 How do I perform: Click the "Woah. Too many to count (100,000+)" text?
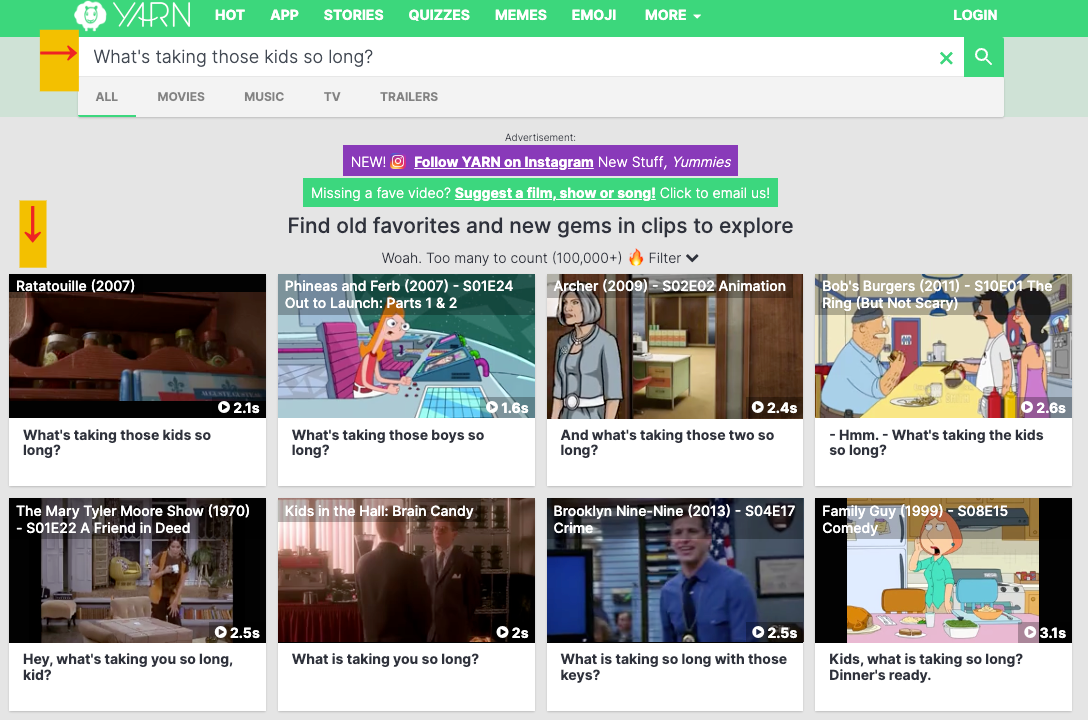(502, 258)
